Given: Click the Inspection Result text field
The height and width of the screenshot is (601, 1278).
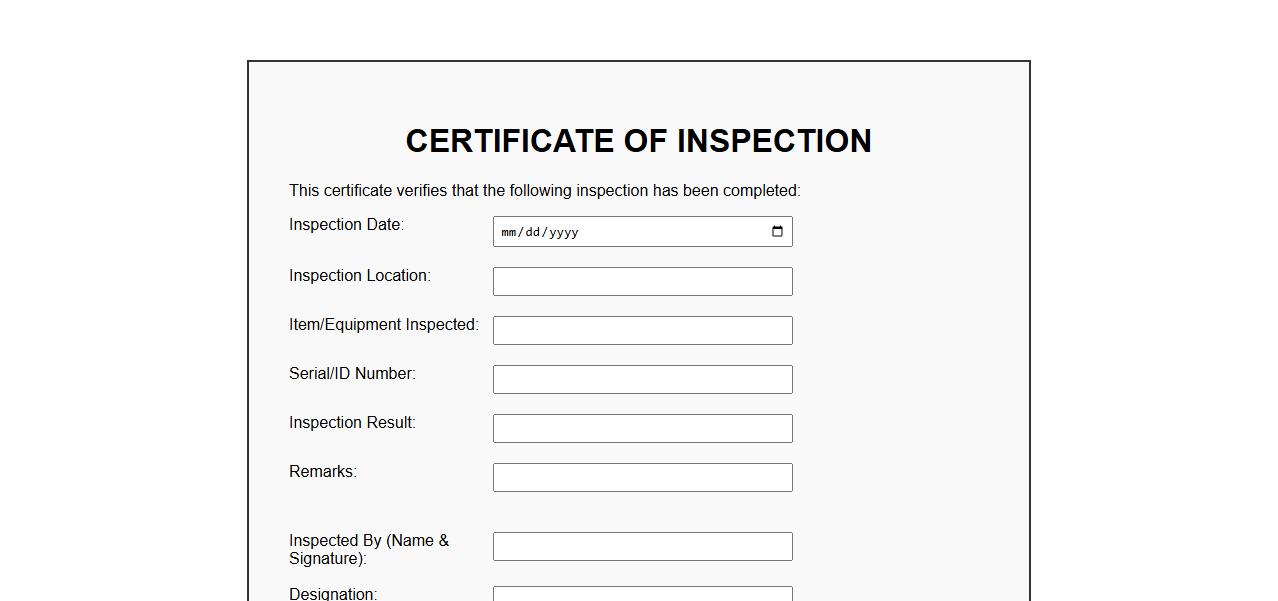Looking at the screenshot, I should pyautogui.click(x=642, y=428).
